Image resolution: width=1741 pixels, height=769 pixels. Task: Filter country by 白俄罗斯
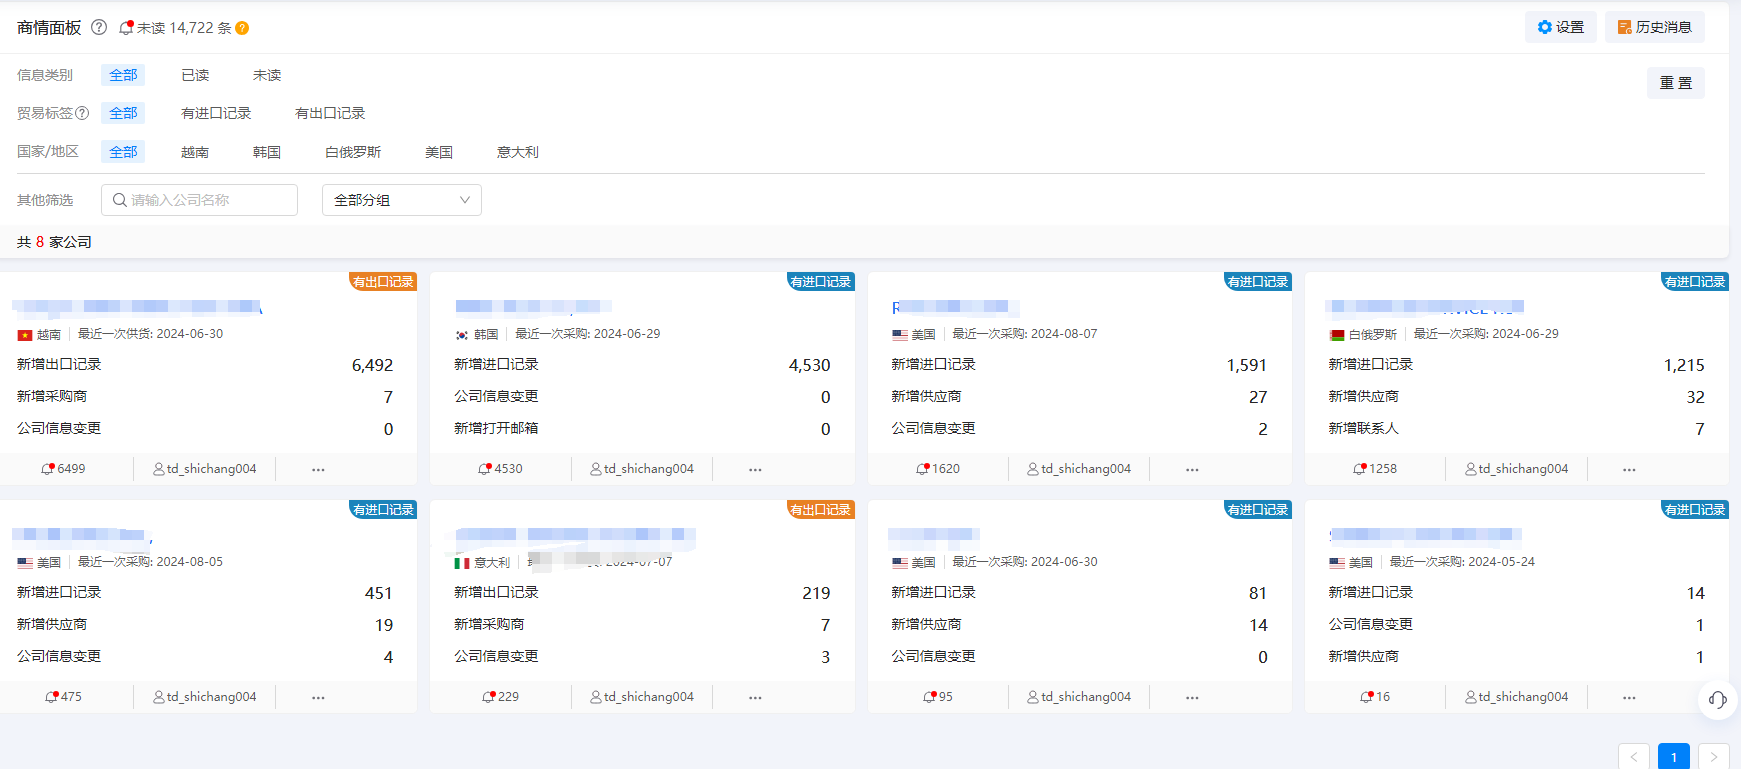pos(353,152)
